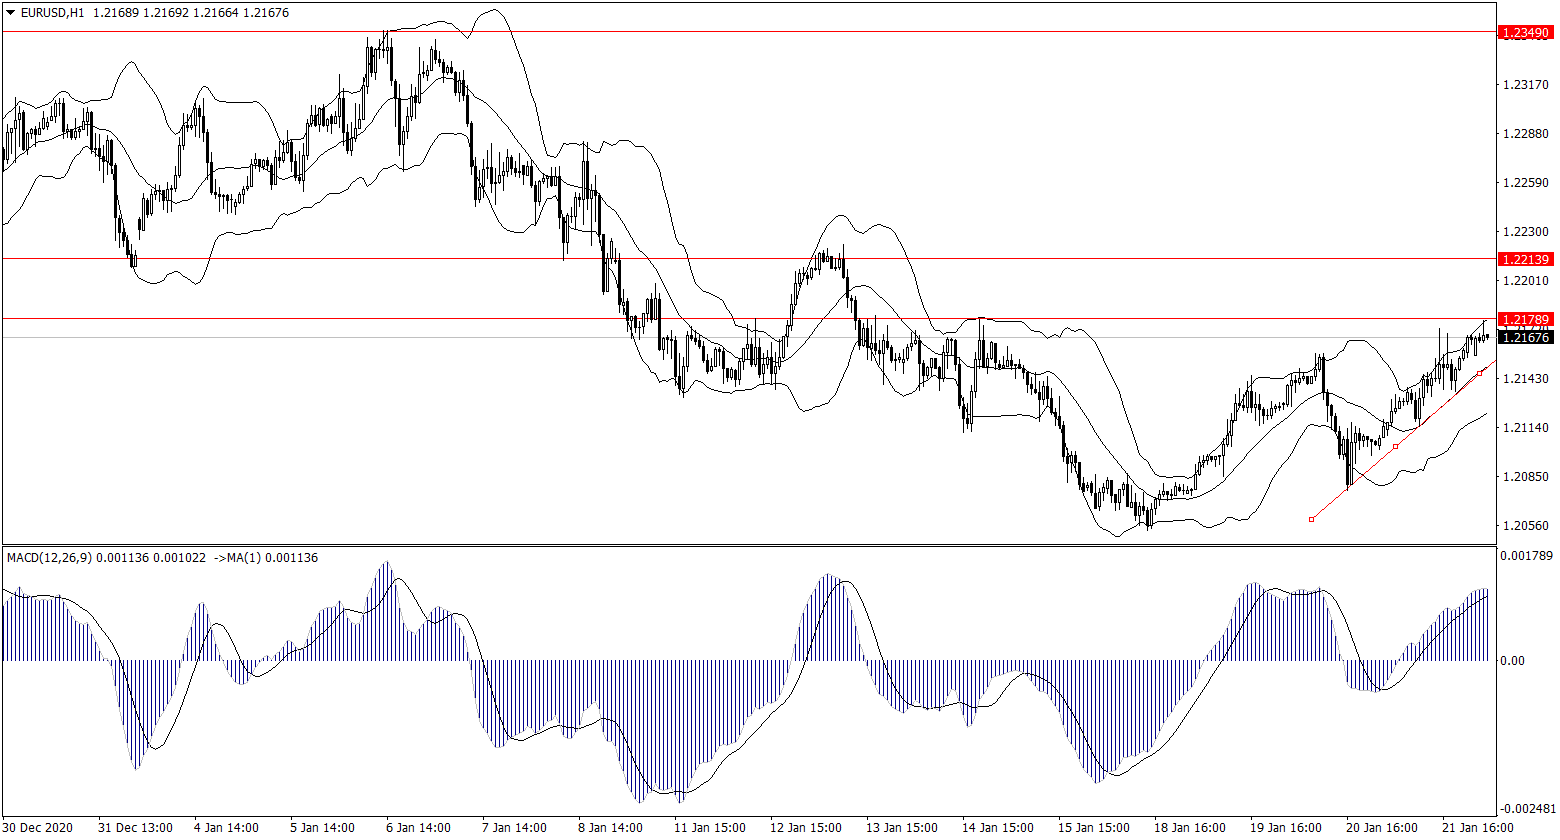
Task: Click the 13 Jan 15:00 time label
Action: (902, 828)
